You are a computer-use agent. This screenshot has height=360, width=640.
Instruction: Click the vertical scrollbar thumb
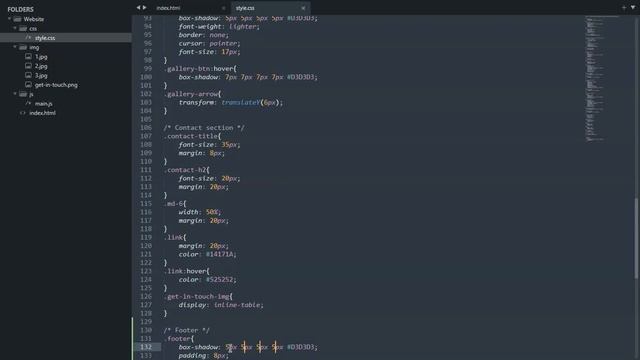pyautogui.click(x=636, y=238)
